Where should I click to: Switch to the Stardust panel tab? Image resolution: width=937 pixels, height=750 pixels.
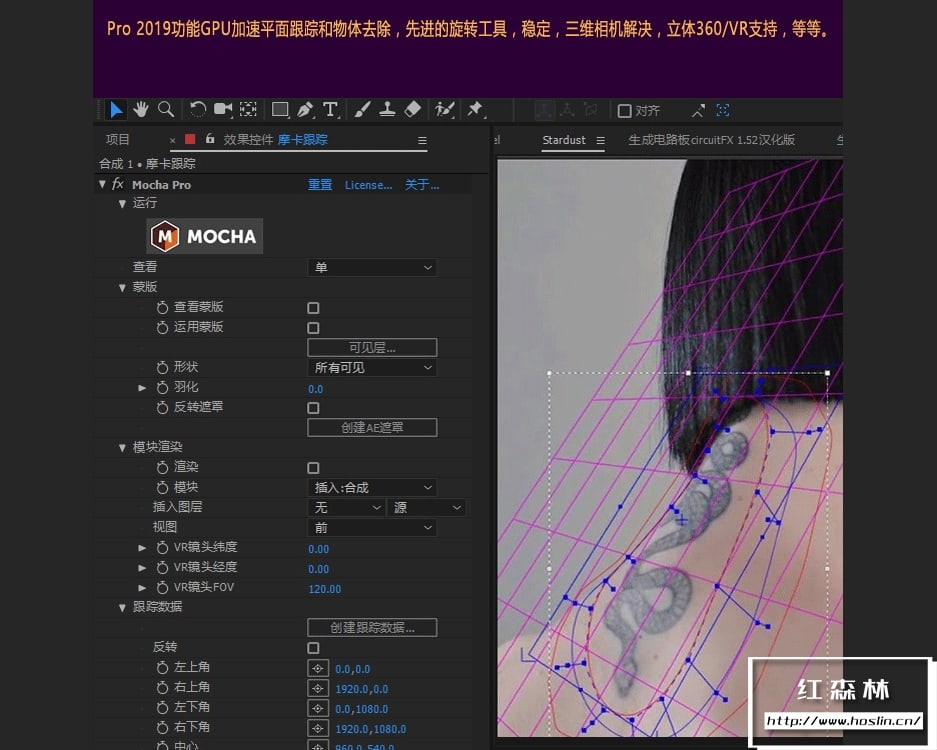coord(564,140)
